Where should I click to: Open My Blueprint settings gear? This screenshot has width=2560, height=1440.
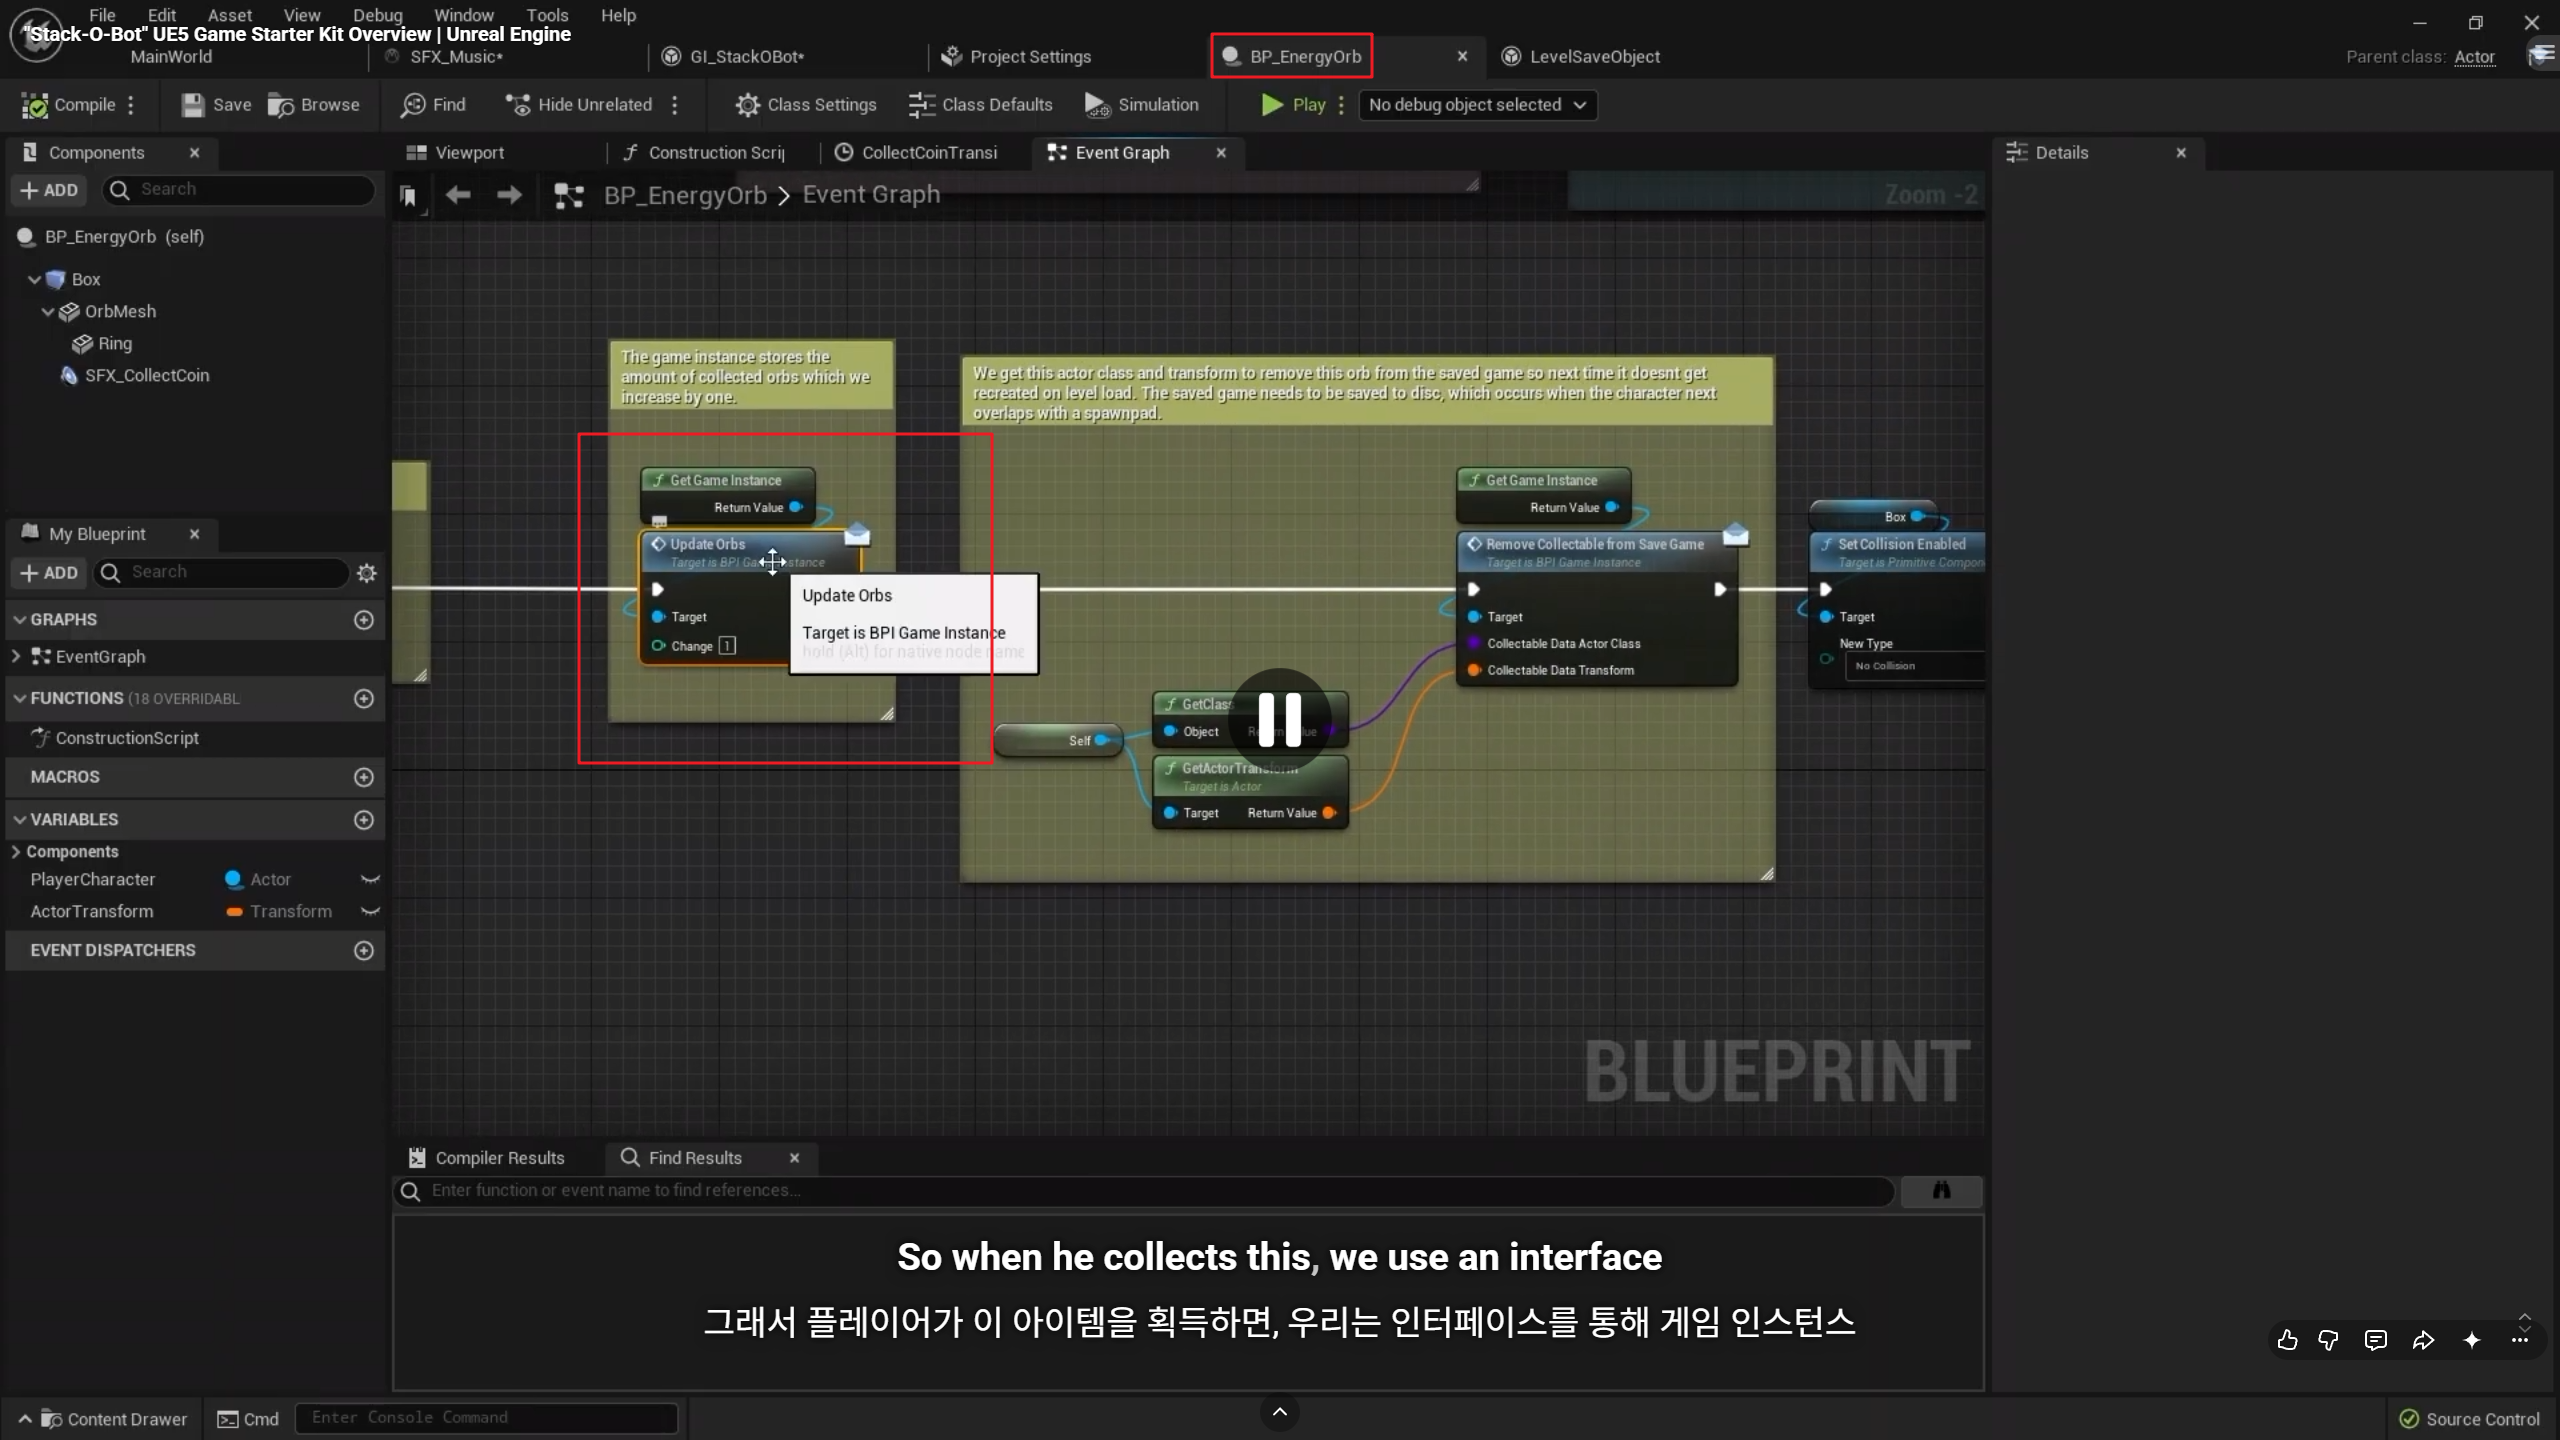(367, 573)
